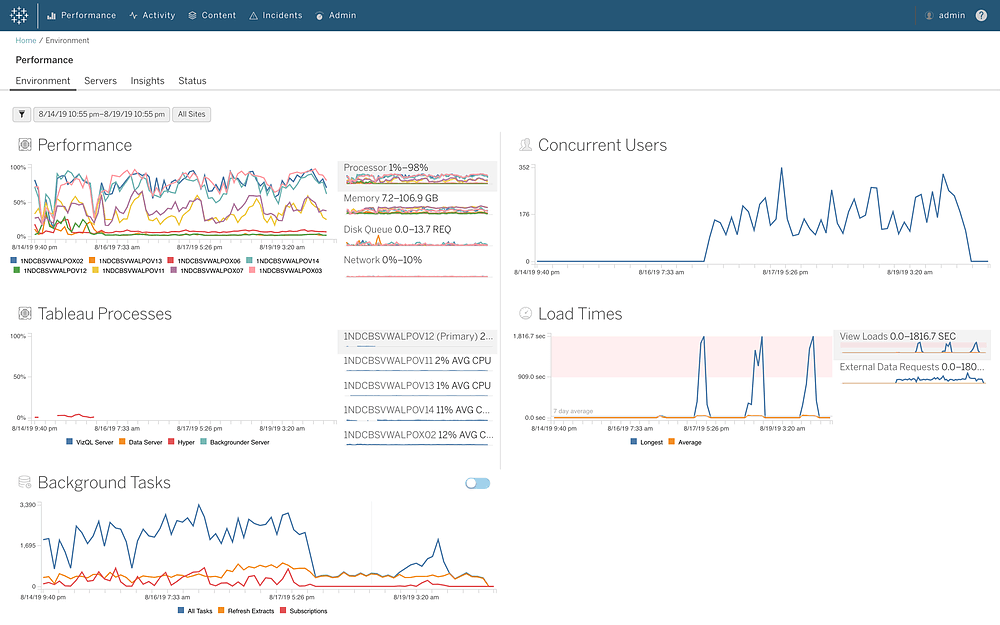Click the Concurrent Users heading
Image resolution: width=1000 pixels, height=625 pixels.
click(602, 145)
